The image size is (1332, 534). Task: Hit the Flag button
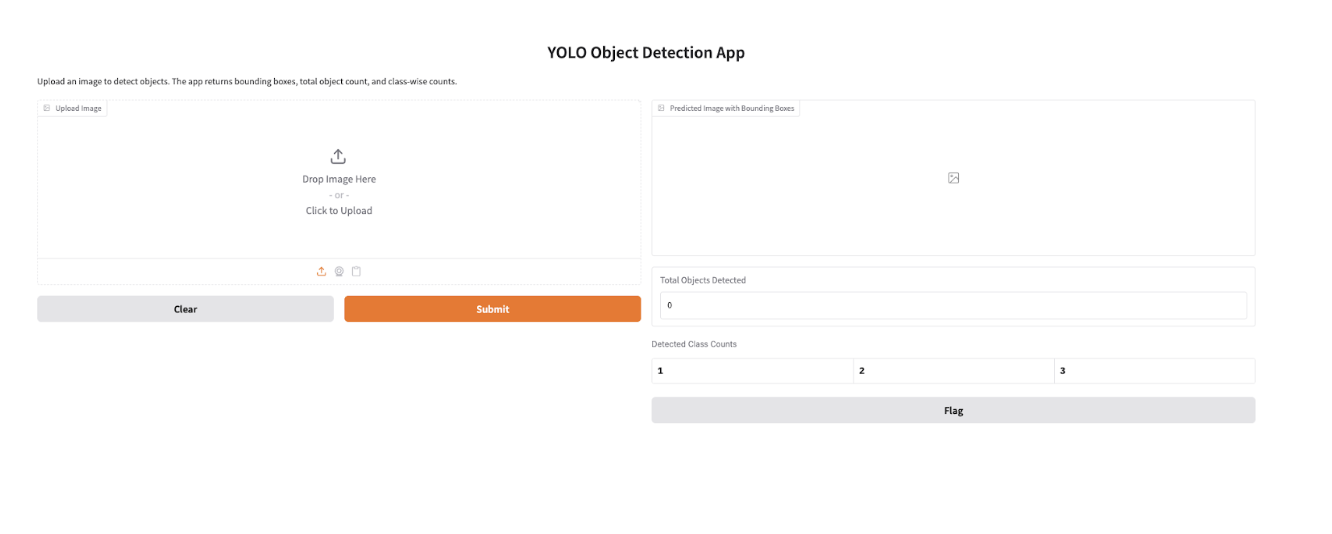click(x=953, y=410)
